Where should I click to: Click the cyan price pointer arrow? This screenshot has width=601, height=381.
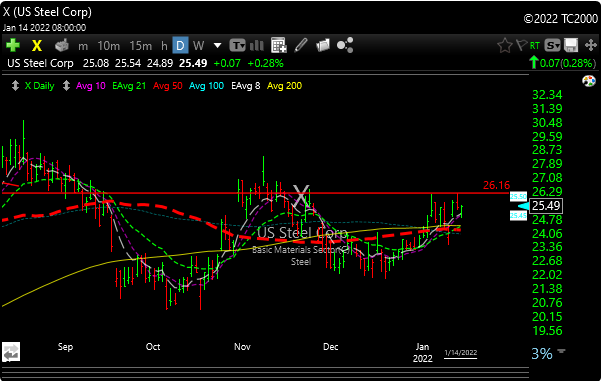click(523, 206)
